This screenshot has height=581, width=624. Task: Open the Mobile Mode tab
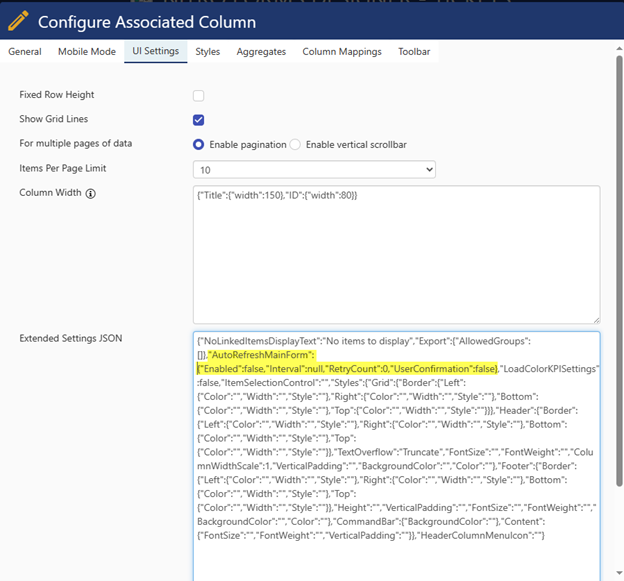tap(85, 52)
